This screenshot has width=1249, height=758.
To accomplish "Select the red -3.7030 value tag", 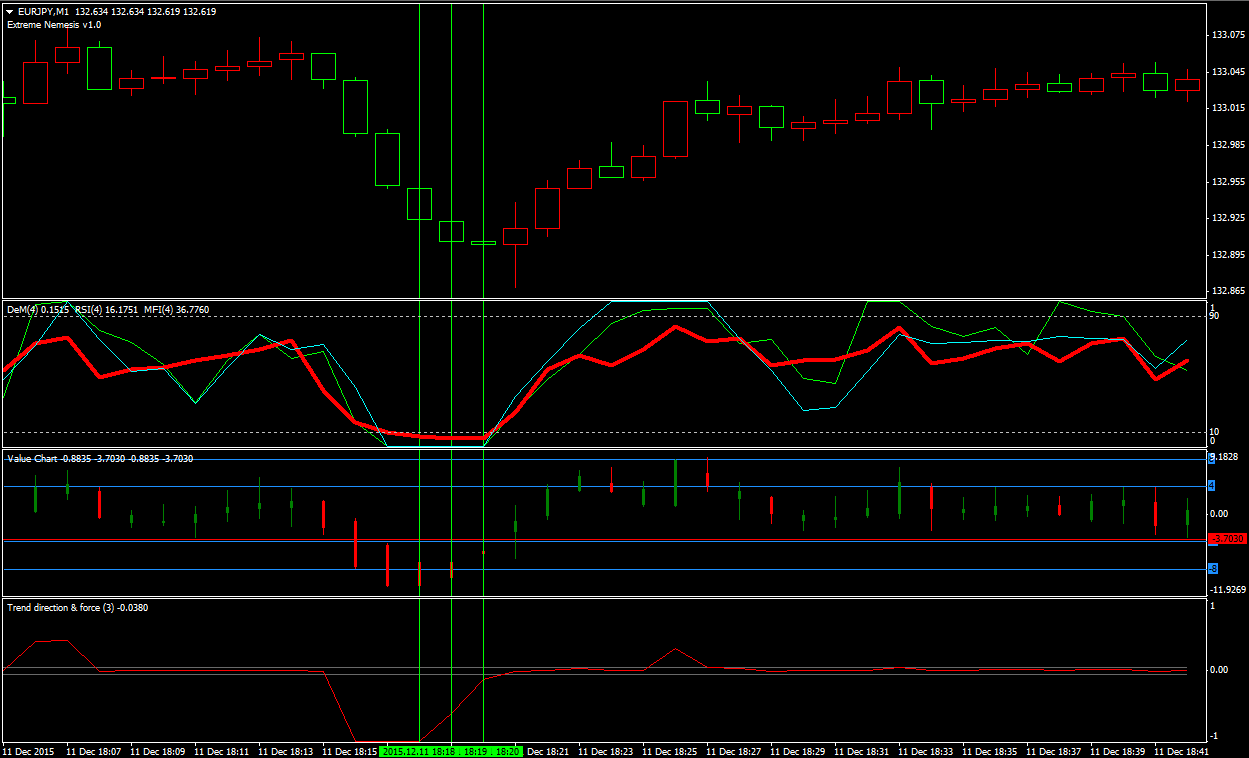I will 1227,539.
